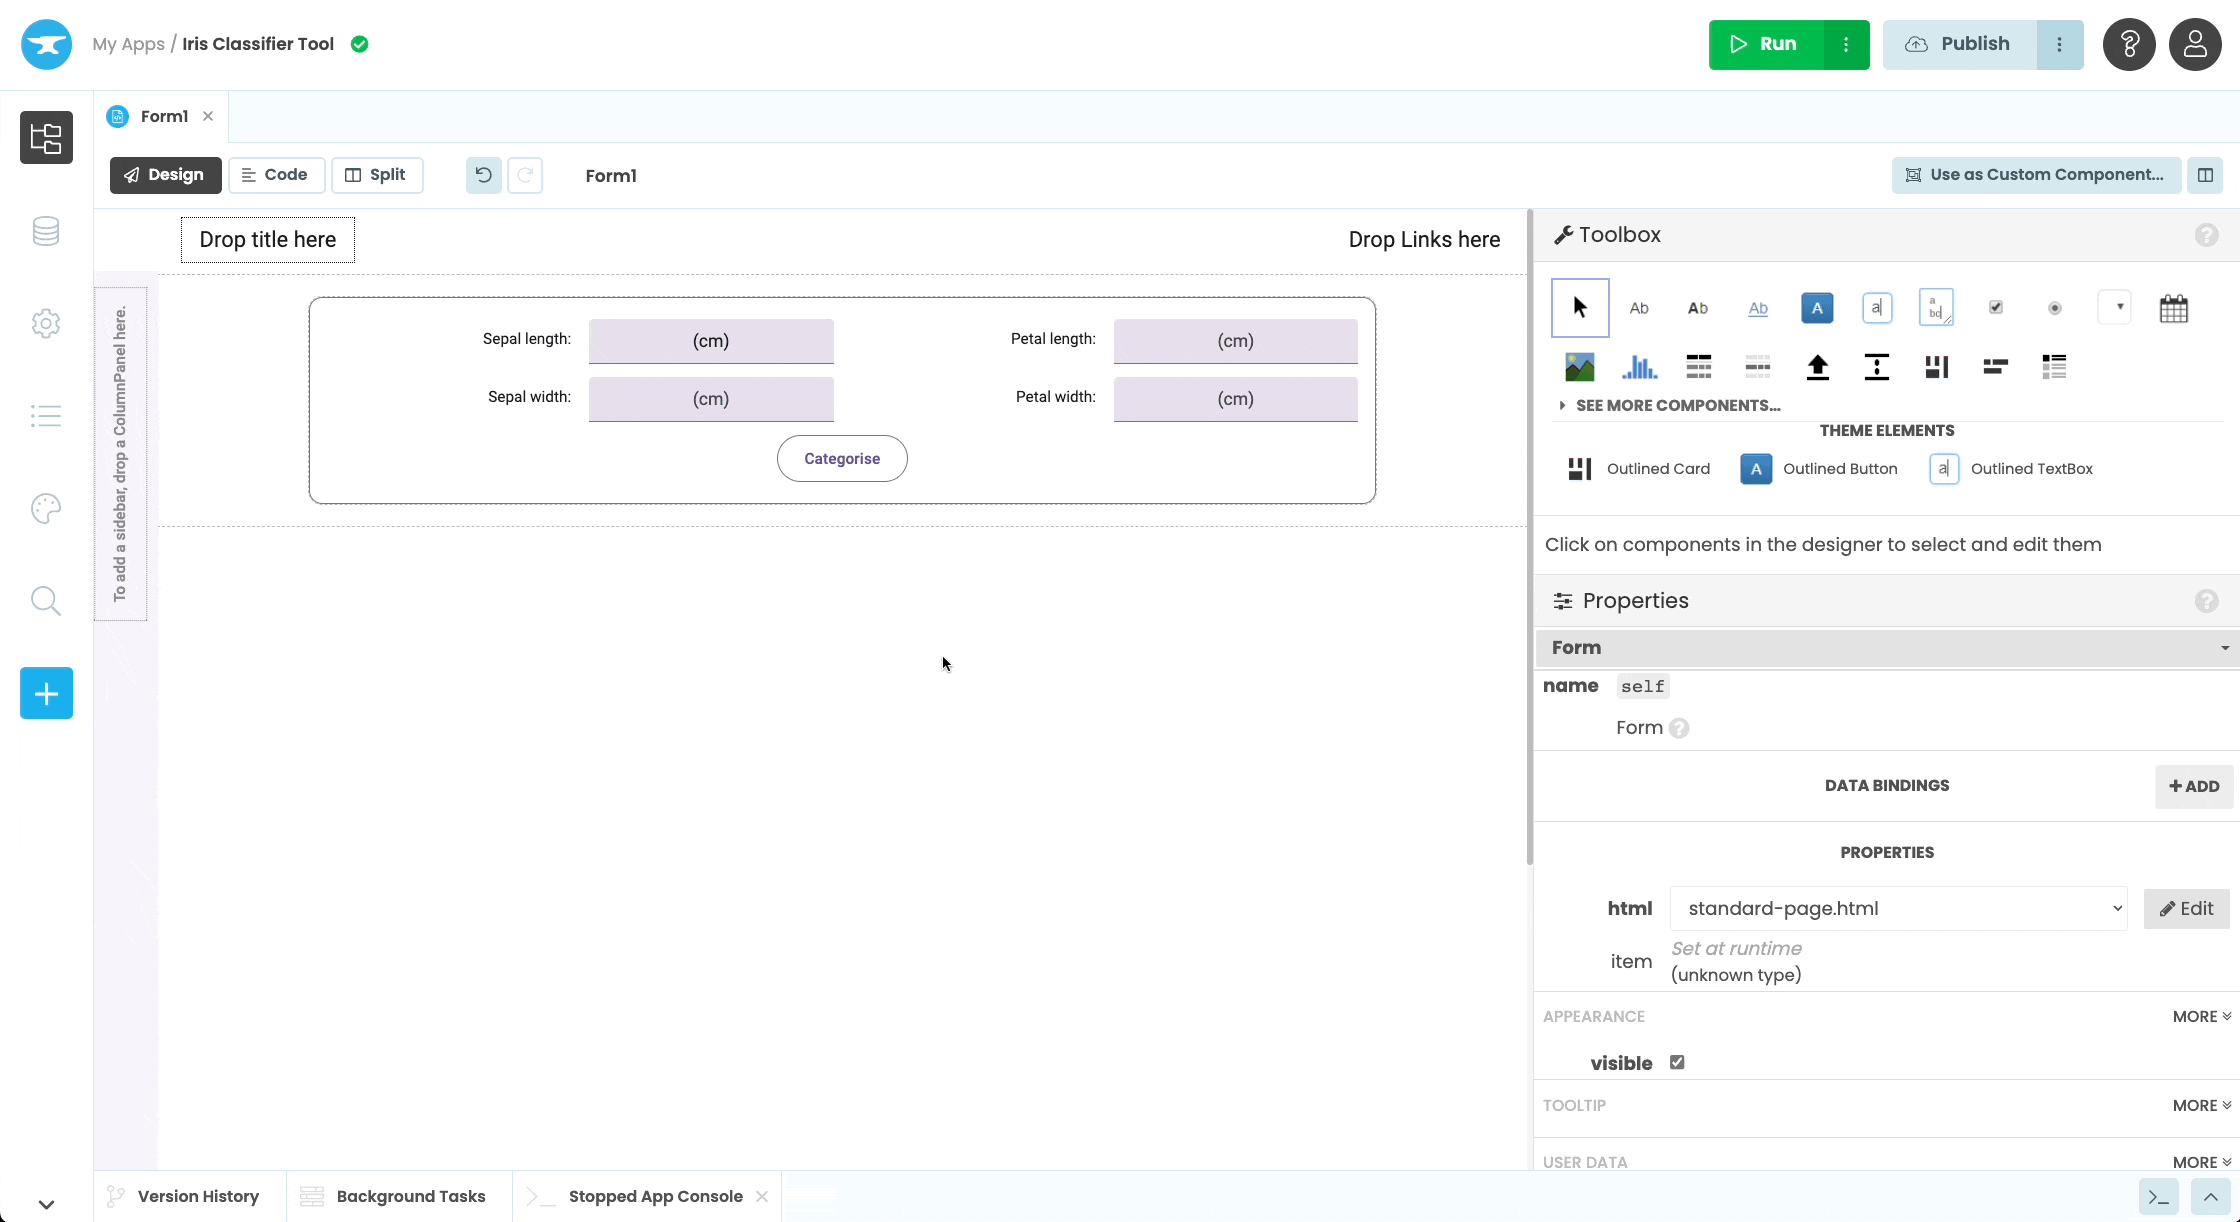Select the html standard-page.html dropdown
Viewport: 2240px width, 1222px height.
click(x=1903, y=907)
